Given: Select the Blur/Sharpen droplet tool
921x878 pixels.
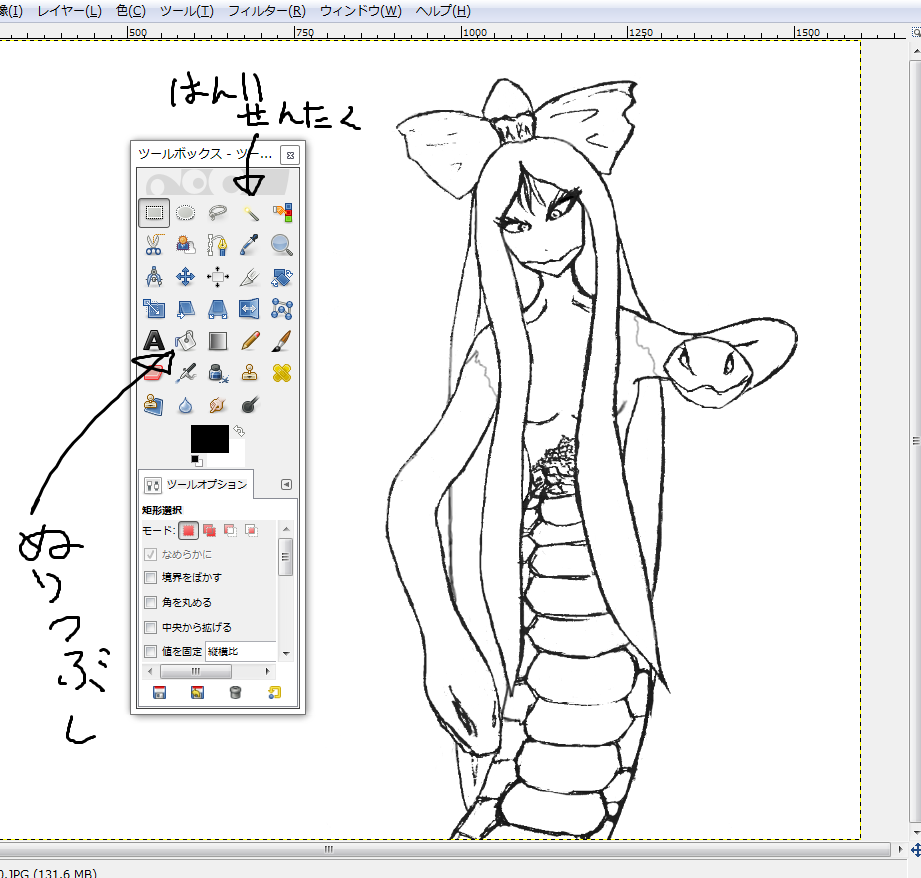Looking at the screenshot, I should click(x=186, y=405).
